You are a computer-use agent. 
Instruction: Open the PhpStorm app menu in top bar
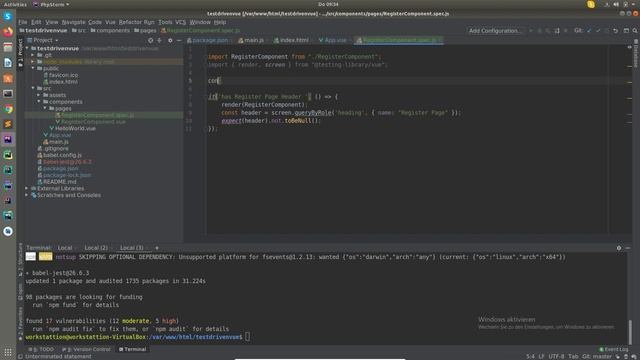tap(51, 4)
